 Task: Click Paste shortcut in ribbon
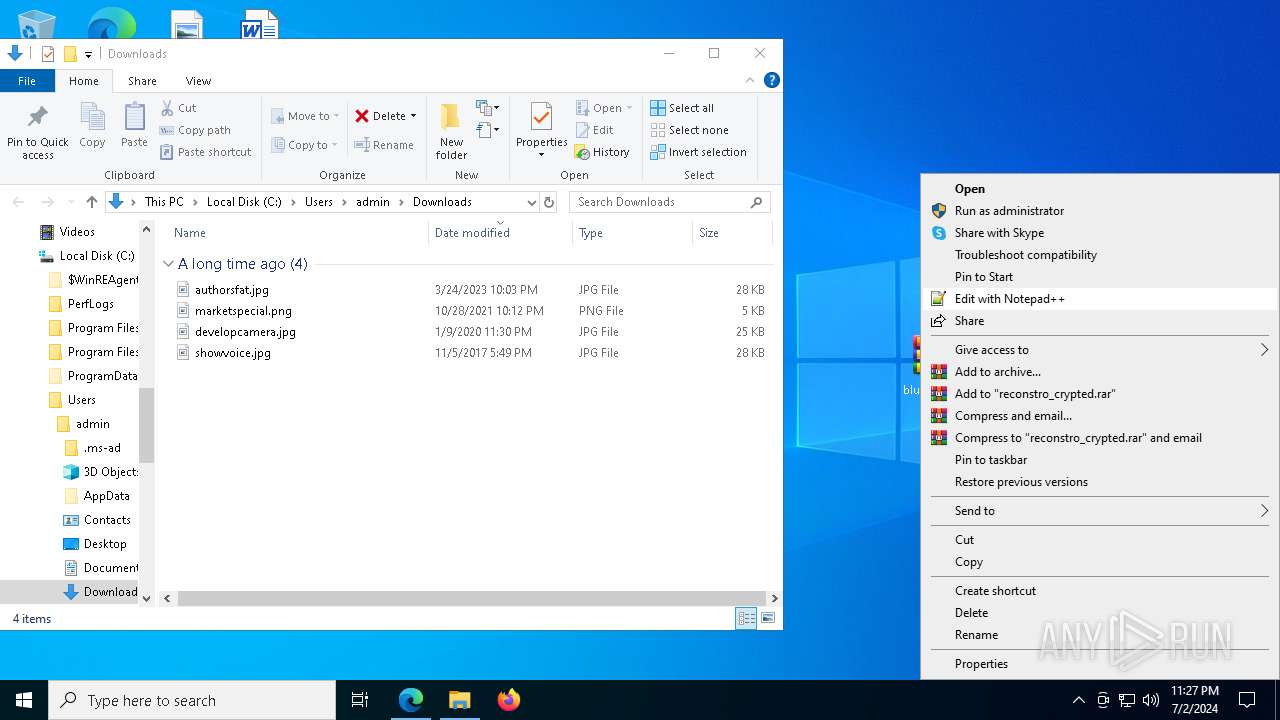206,152
